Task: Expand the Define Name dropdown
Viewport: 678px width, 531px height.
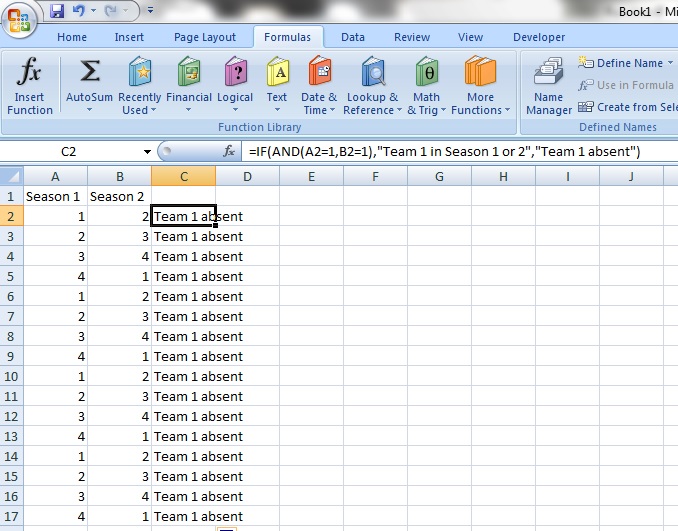Action: [x=670, y=63]
